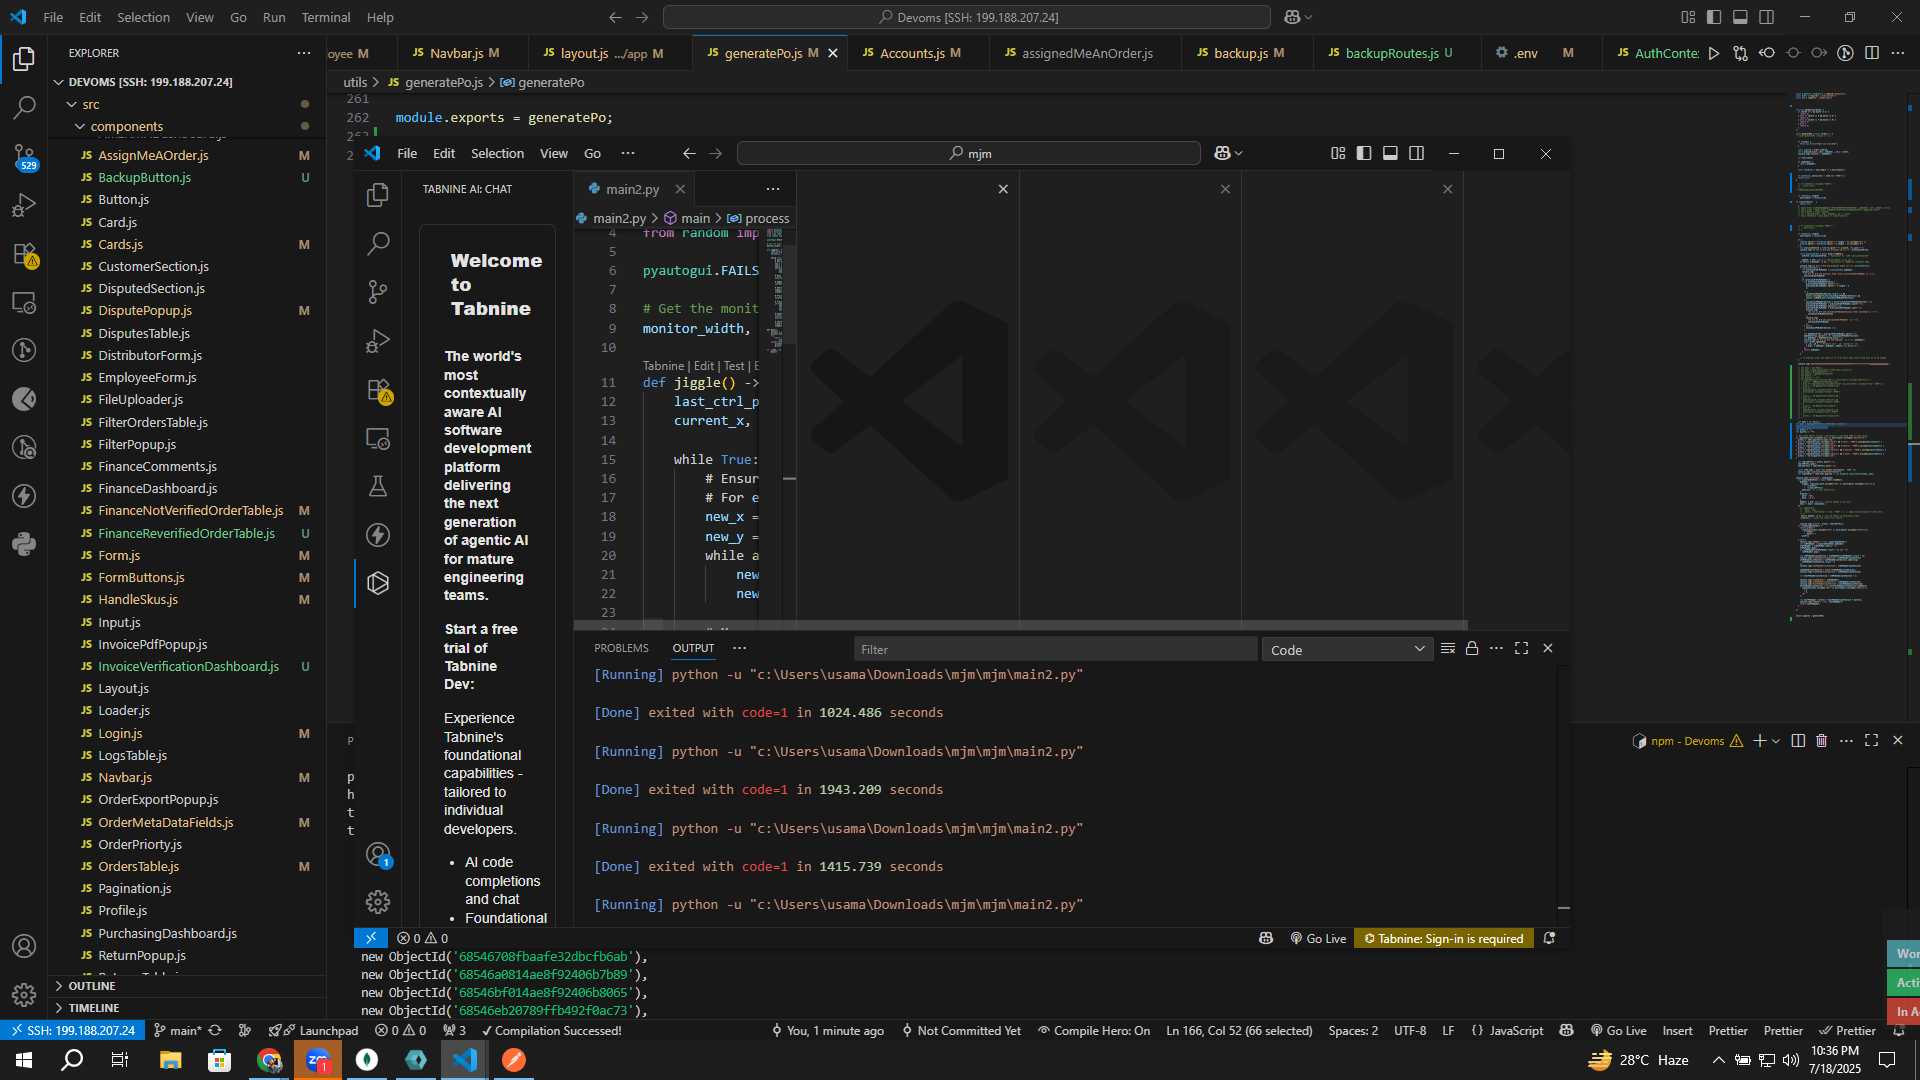The width and height of the screenshot is (1920, 1080).
Task: Open the Terminal menu in outer window
Action: click(x=326, y=17)
